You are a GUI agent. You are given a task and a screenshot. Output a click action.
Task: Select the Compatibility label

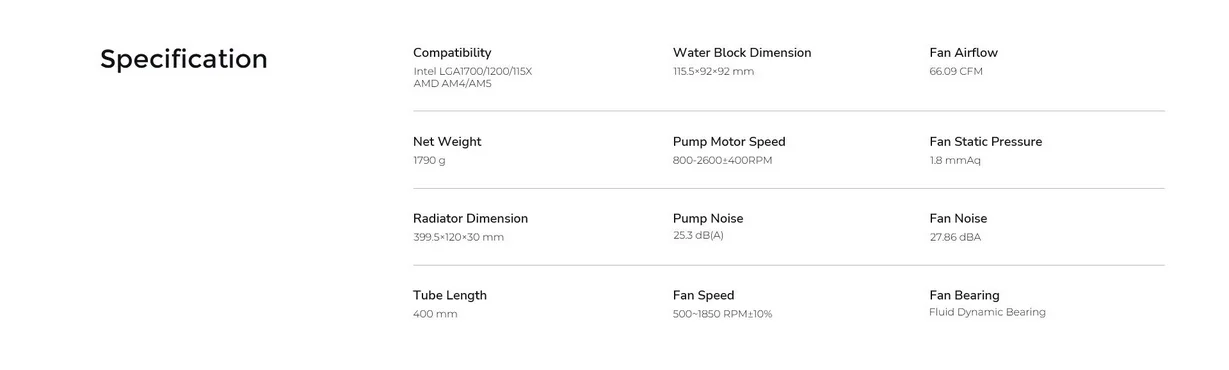coord(452,53)
